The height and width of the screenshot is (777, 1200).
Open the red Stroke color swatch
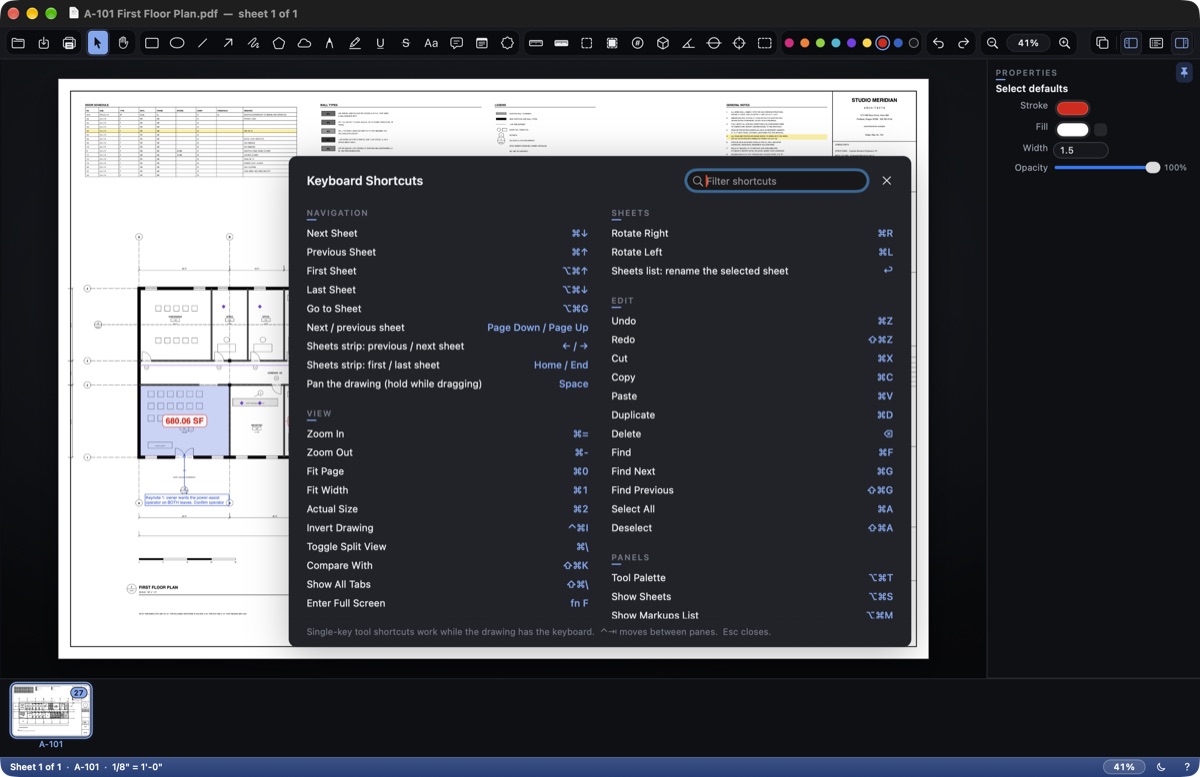tap(1072, 108)
